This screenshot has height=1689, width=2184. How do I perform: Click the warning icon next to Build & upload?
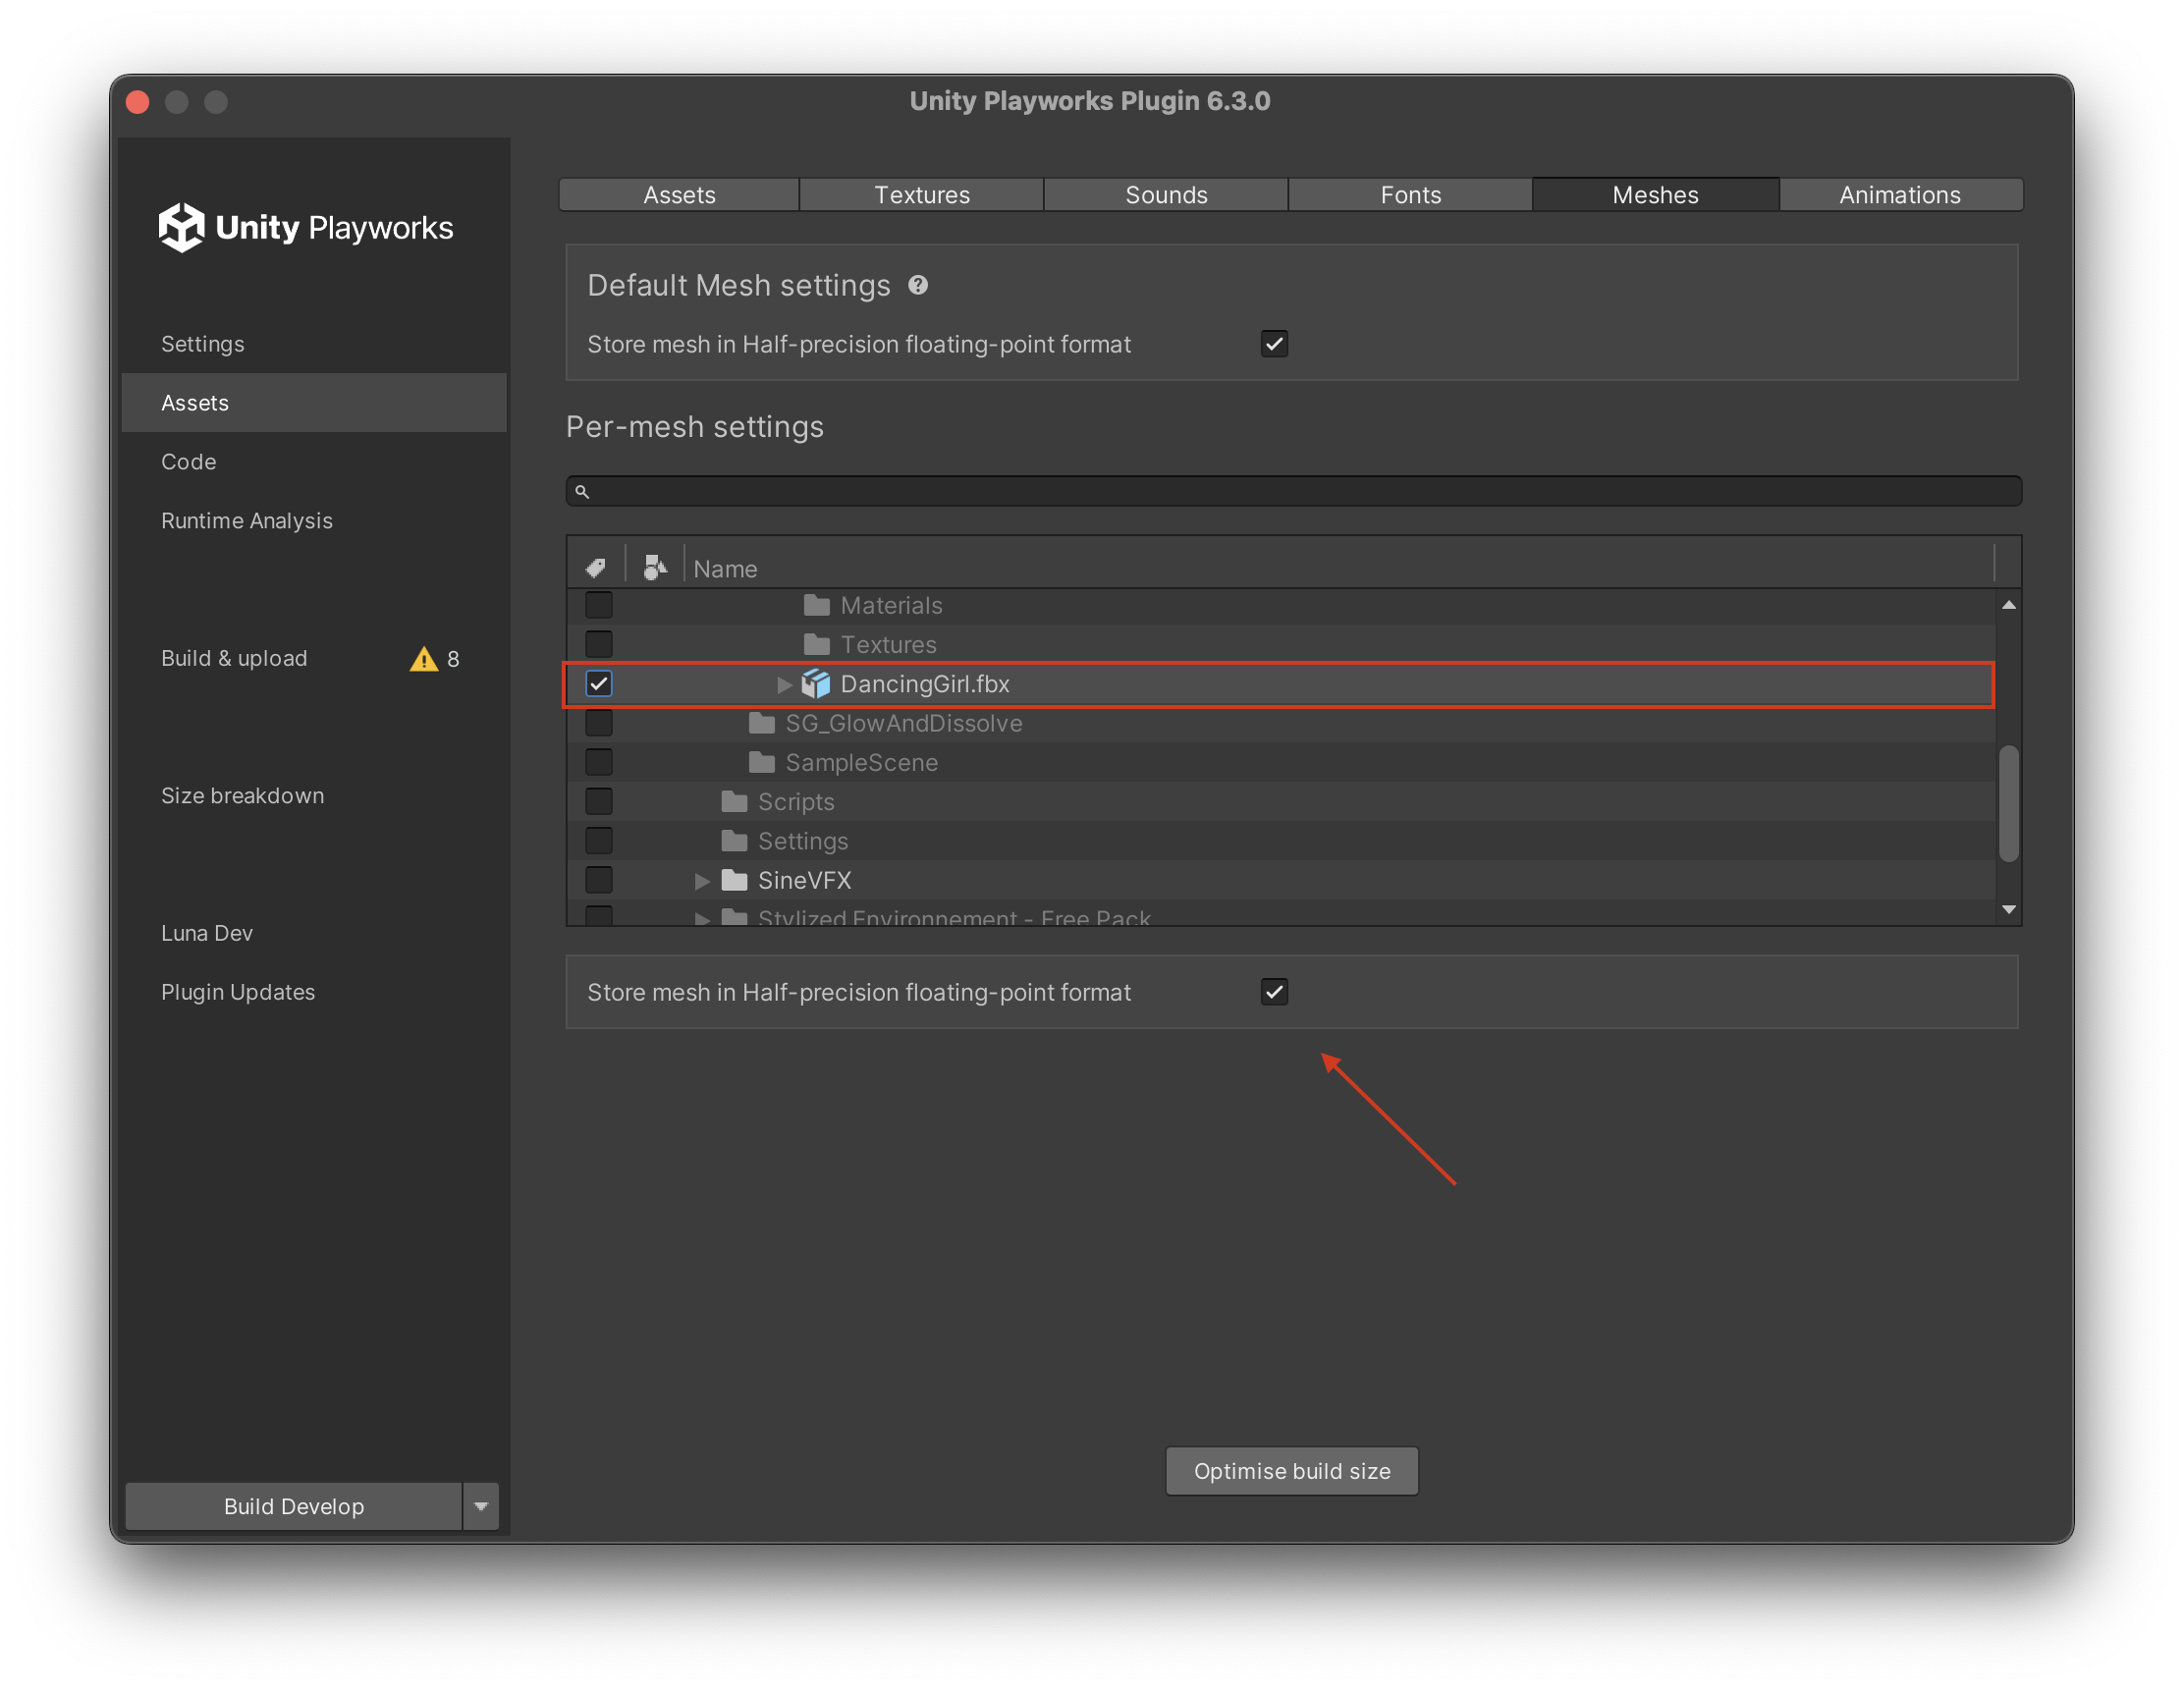(x=424, y=659)
